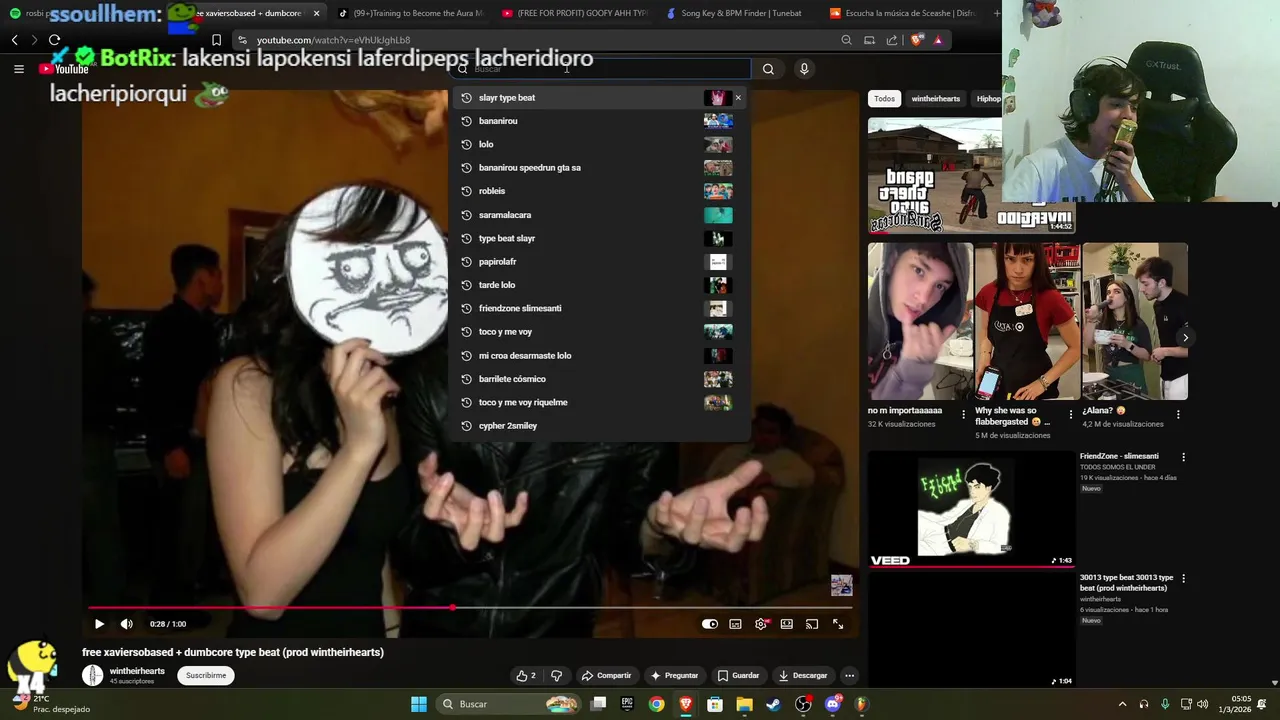
Task: Show next shorts with the right arrow
Action: (1185, 337)
